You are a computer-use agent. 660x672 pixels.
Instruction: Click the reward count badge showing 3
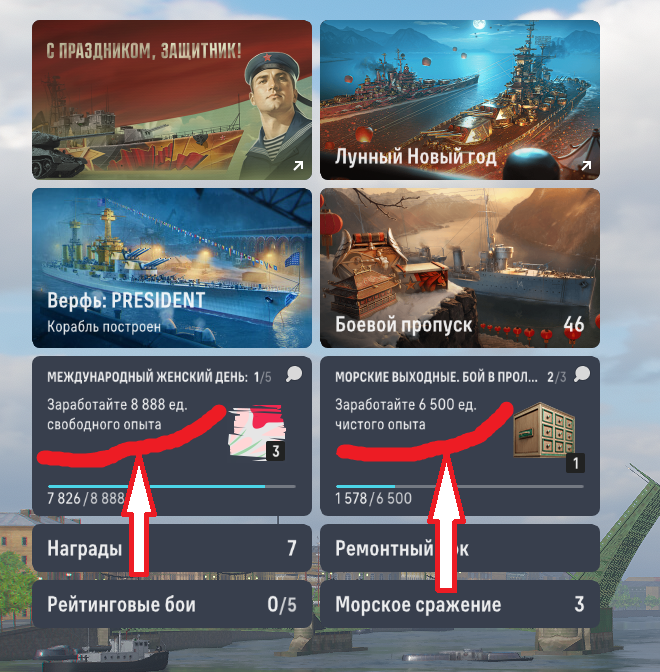point(276,451)
